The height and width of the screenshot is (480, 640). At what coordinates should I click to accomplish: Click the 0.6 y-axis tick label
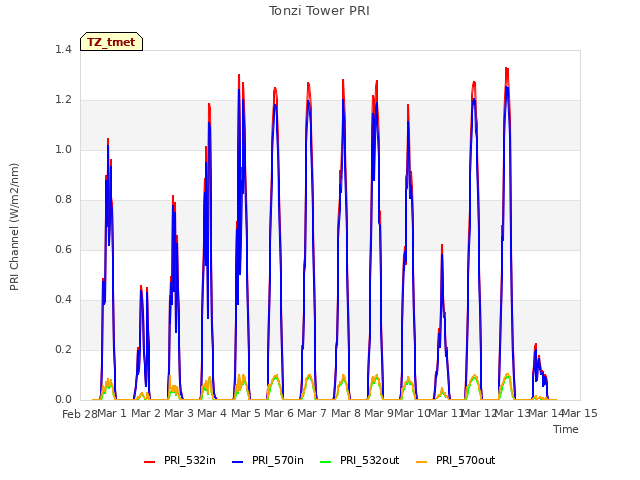[63, 250]
